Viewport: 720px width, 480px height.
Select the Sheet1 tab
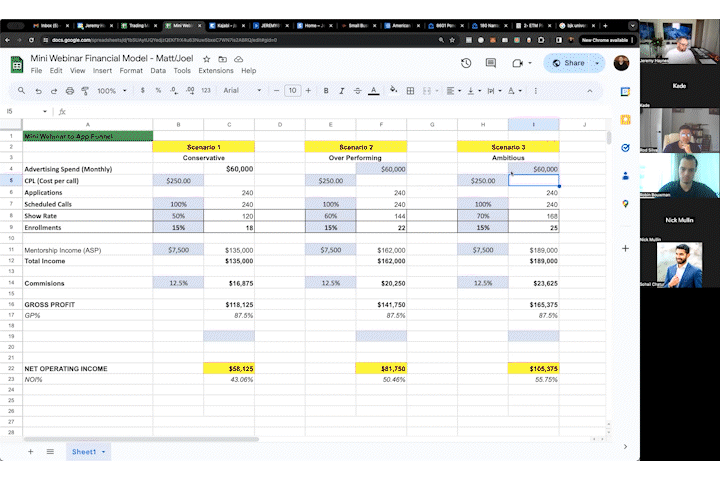click(x=88, y=452)
